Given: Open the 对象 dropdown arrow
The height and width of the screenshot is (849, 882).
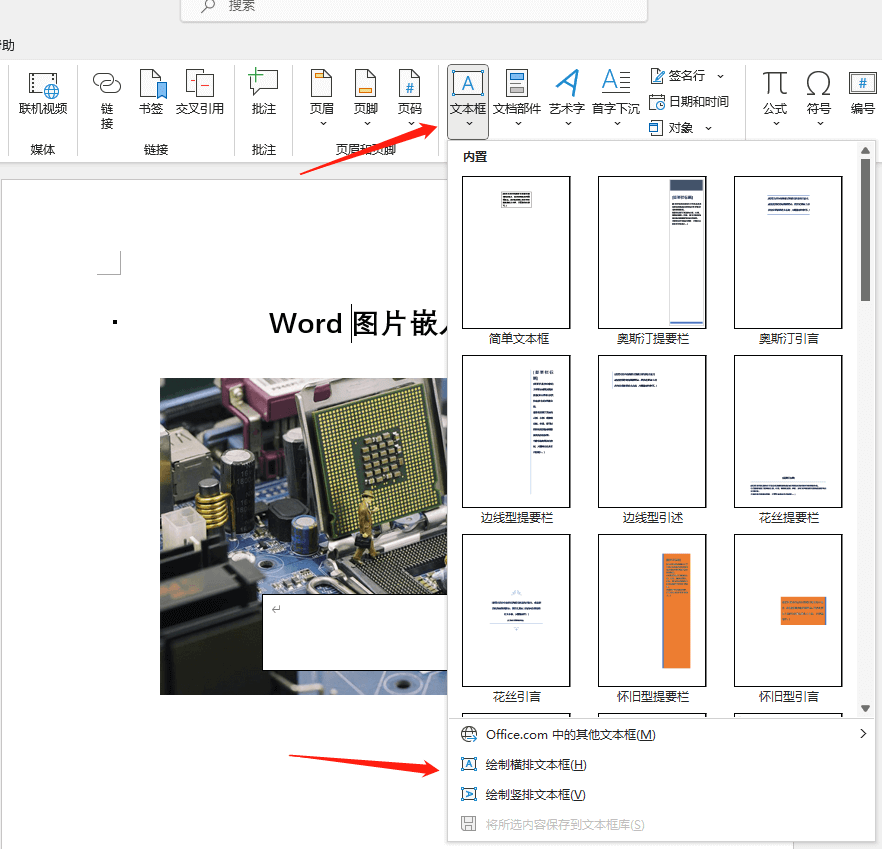Looking at the screenshot, I should 707,128.
